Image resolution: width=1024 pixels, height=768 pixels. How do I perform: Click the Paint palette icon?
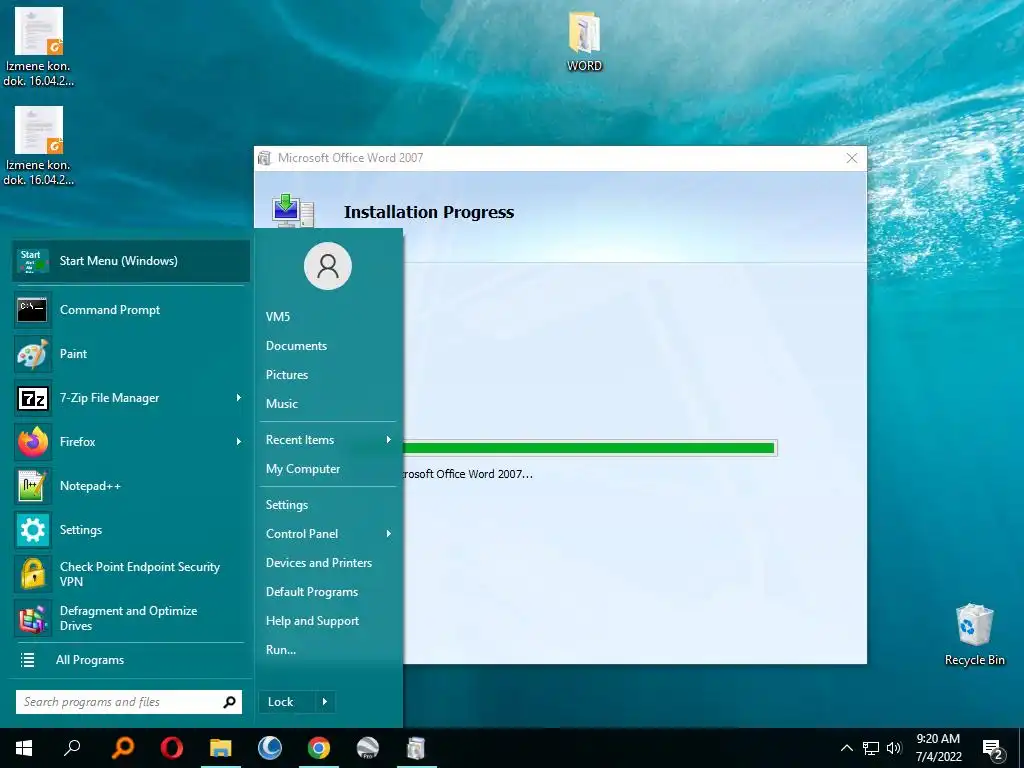pos(33,353)
